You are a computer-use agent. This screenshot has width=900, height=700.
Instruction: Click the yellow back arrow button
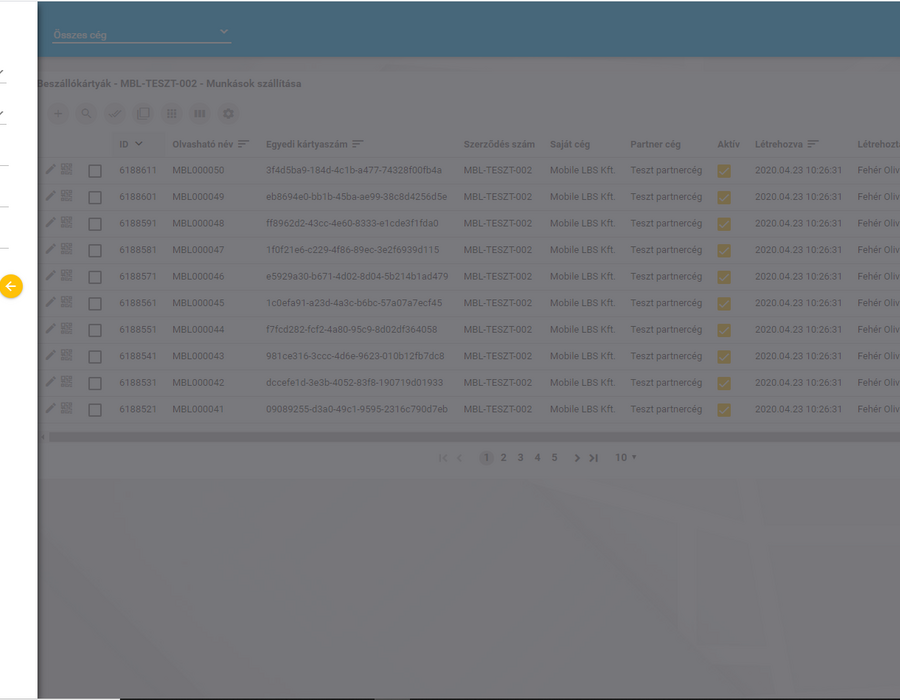pos(11,286)
